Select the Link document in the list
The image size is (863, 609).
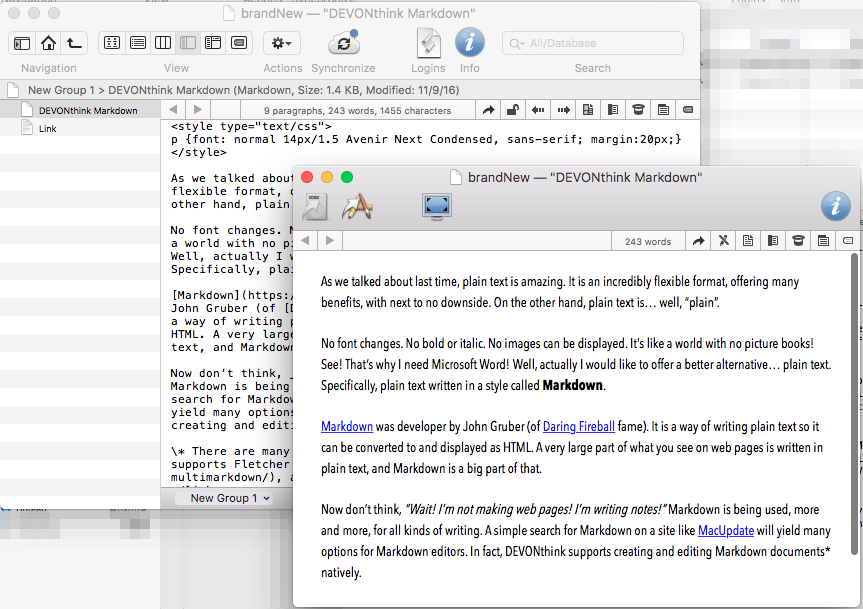80,128
